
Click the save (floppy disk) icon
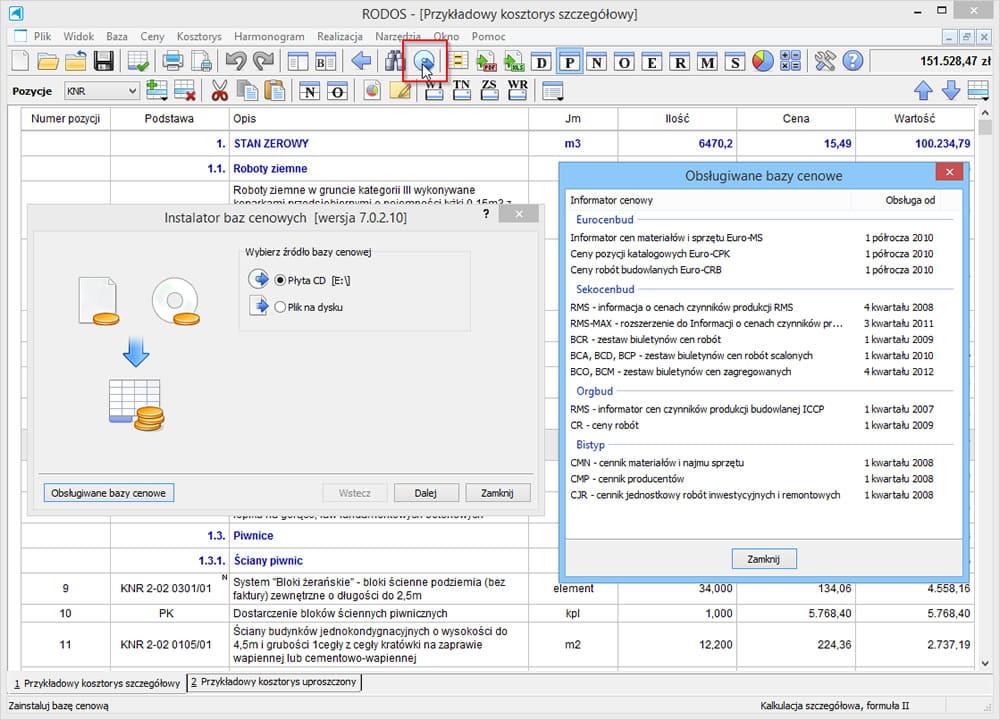coord(103,62)
